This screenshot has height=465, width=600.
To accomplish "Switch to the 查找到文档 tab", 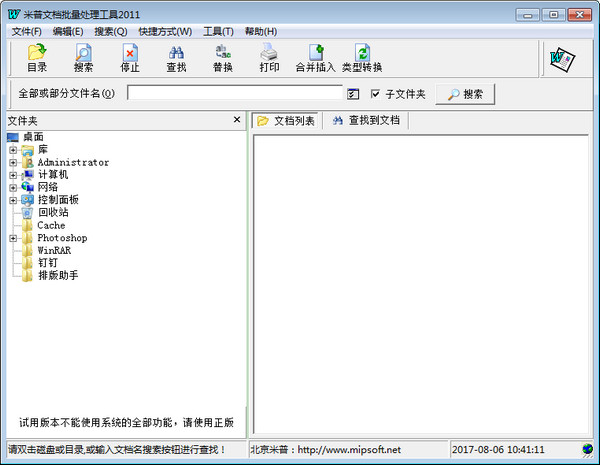I will [x=366, y=120].
